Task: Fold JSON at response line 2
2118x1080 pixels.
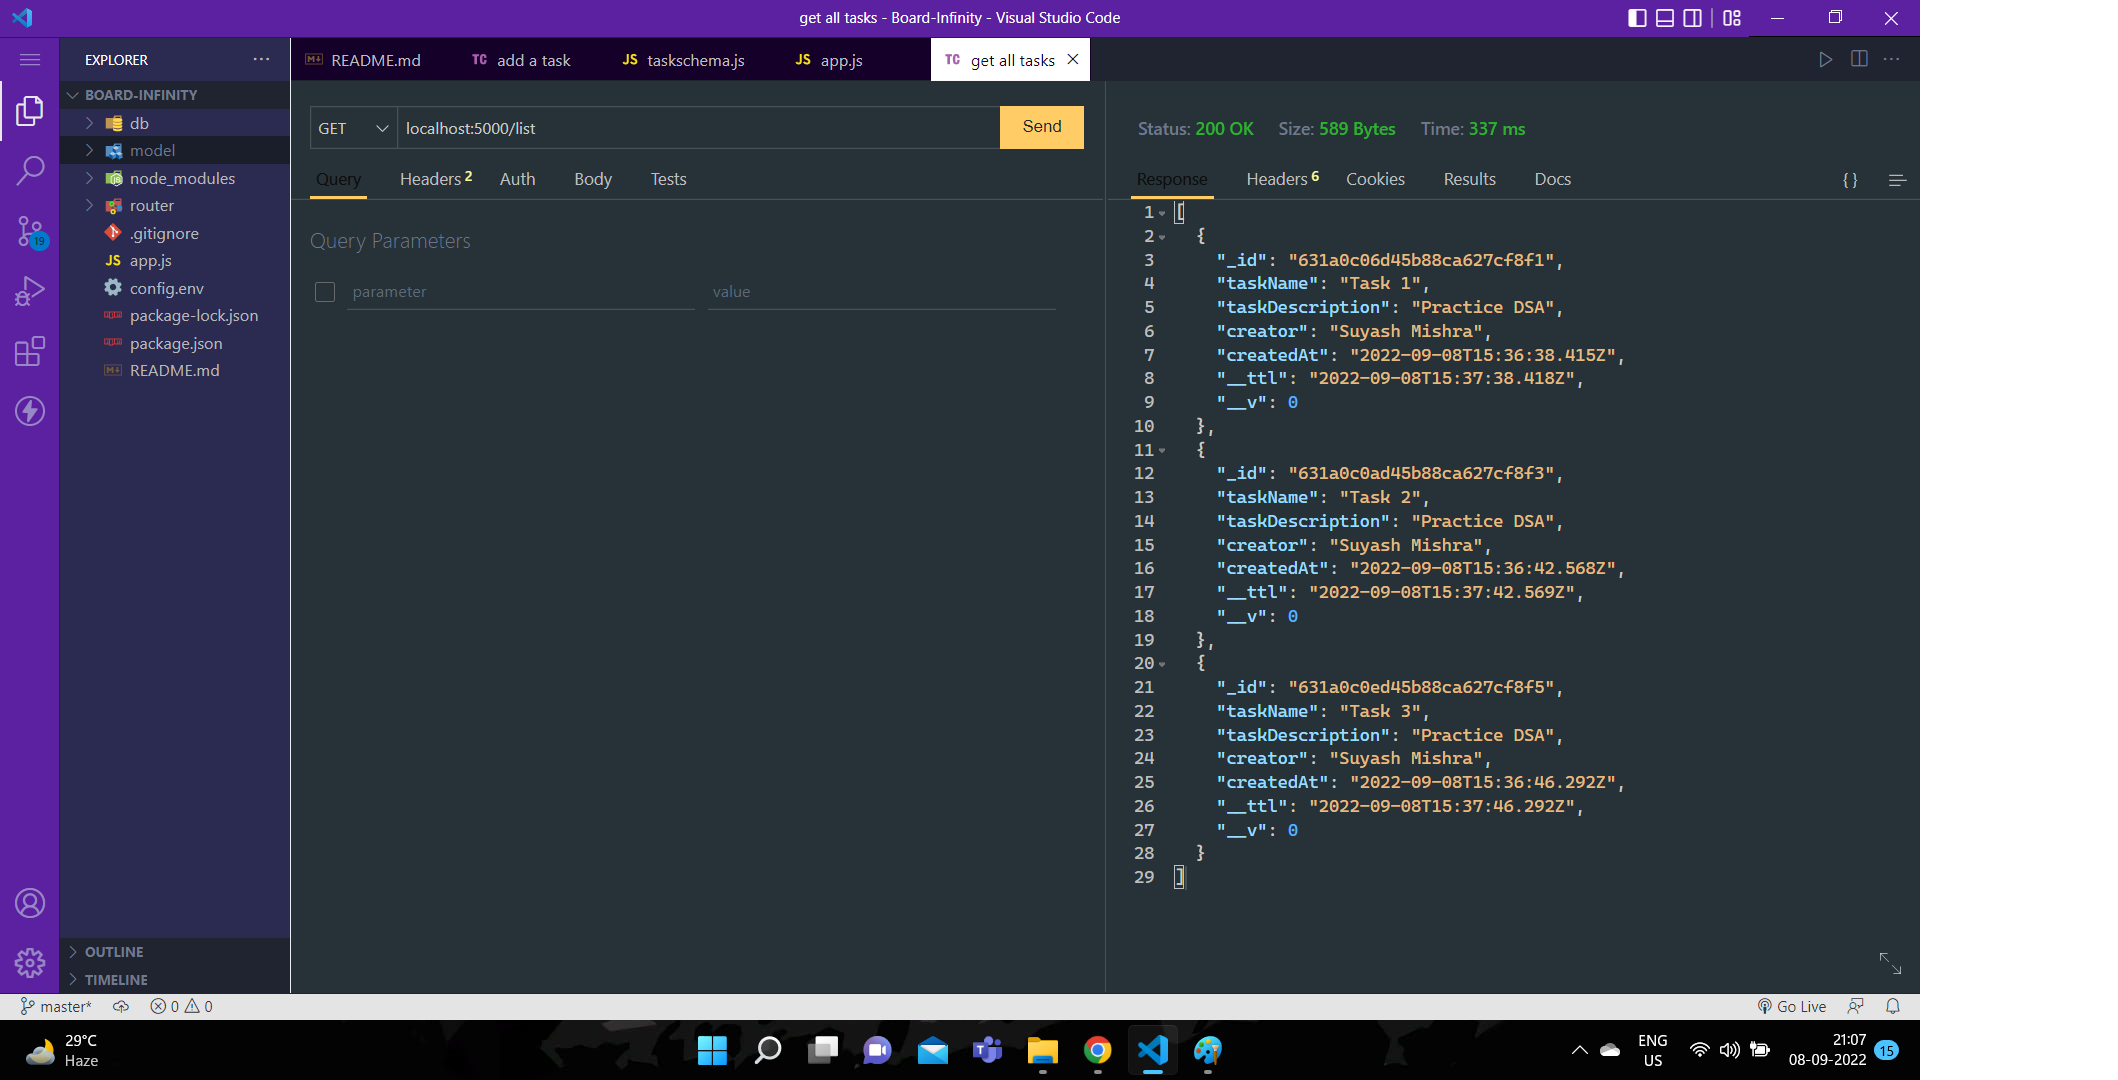Action: click(1162, 237)
